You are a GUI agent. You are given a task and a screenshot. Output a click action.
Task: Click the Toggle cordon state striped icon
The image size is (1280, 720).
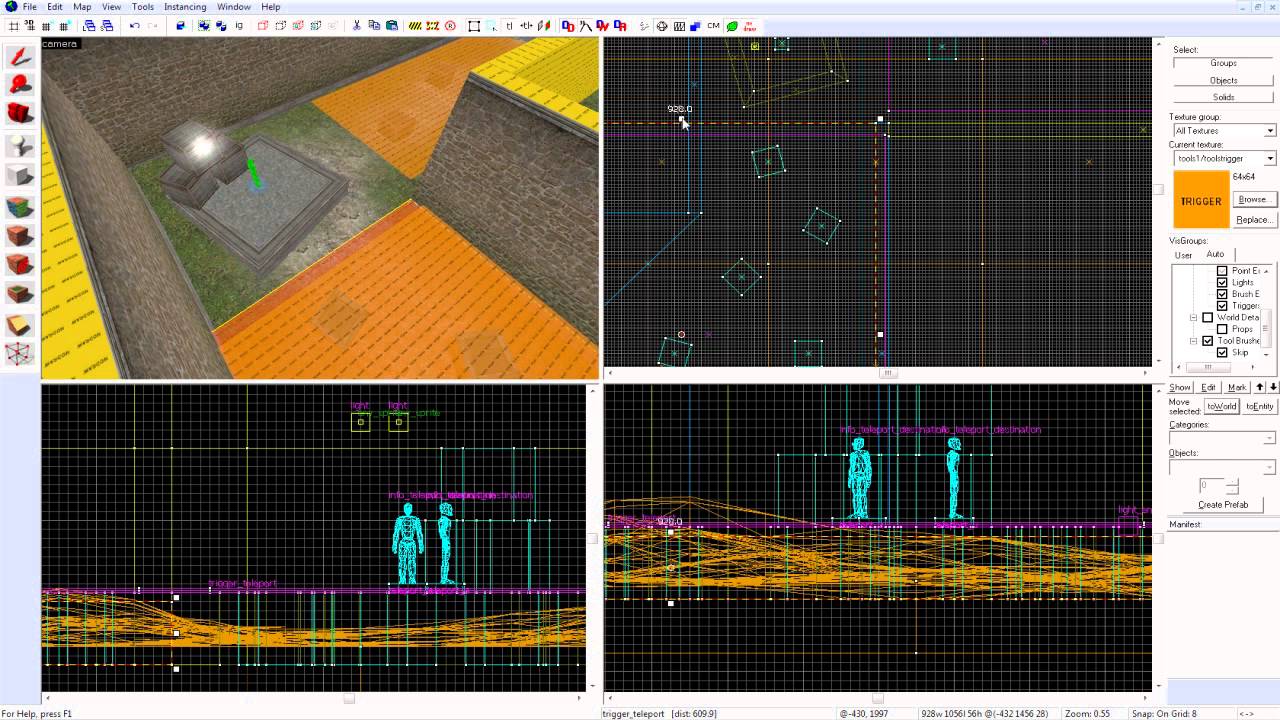click(414, 26)
